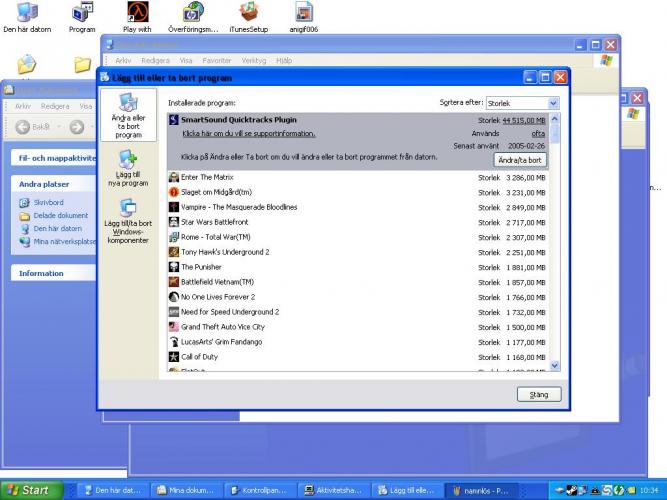Image resolution: width=667 pixels, height=500 pixels.
Task: Select Grand Theft Auto Vice City entry
Action: [222, 327]
